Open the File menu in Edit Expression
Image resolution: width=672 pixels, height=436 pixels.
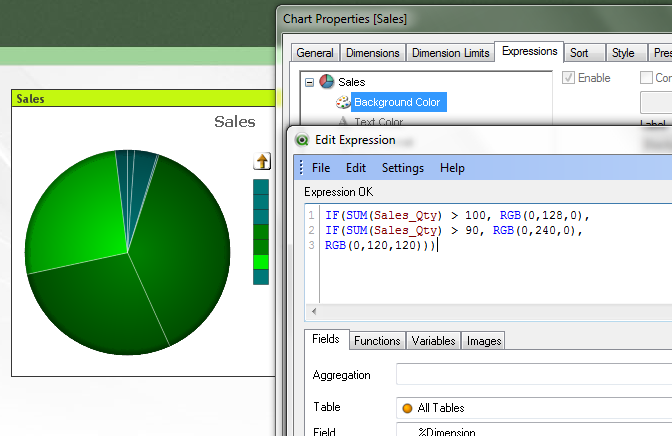321,168
